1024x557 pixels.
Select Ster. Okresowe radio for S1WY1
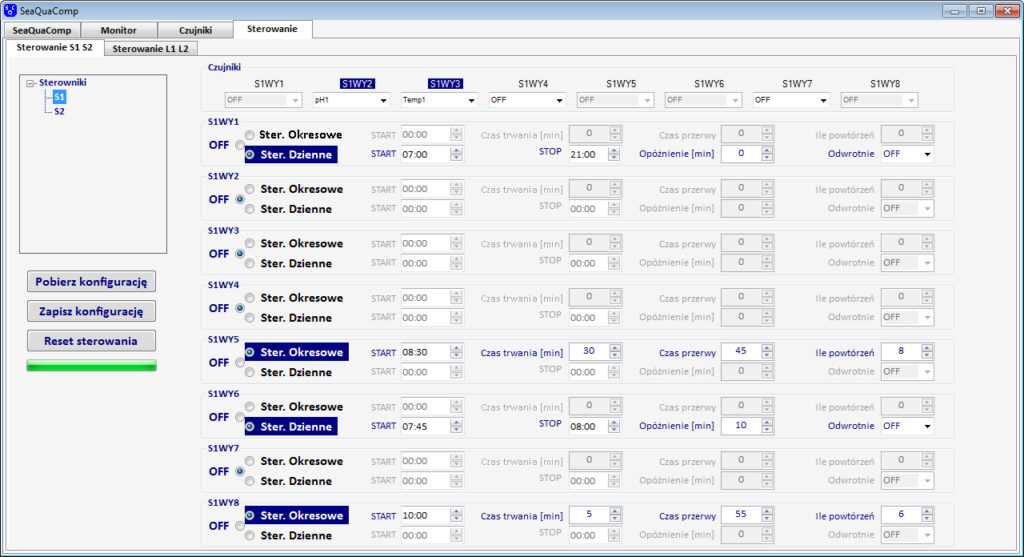point(250,135)
